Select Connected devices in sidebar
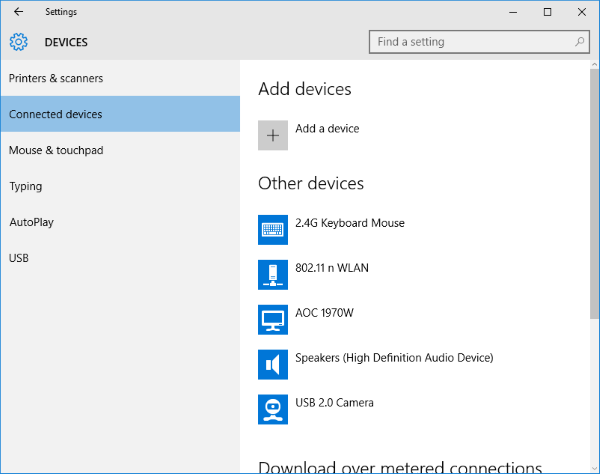The width and height of the screenshot is (600, 474). [x=56, y=114]
